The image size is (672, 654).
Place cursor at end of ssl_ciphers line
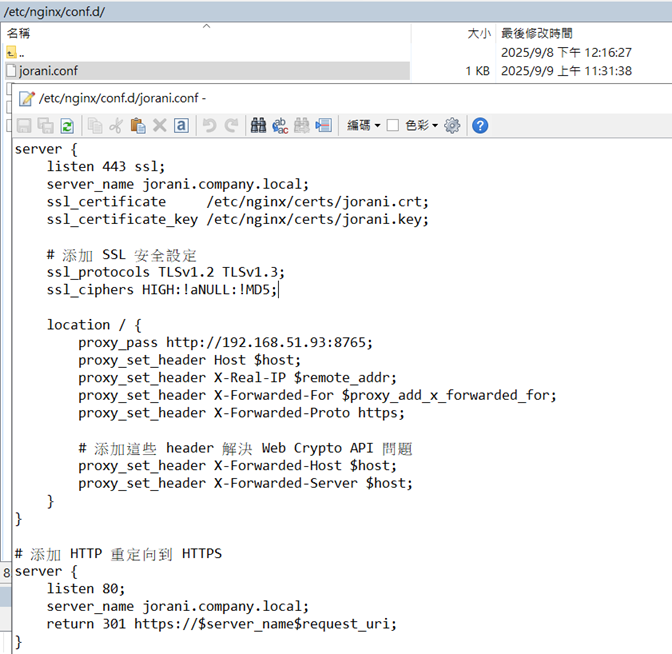click(278, 290)
